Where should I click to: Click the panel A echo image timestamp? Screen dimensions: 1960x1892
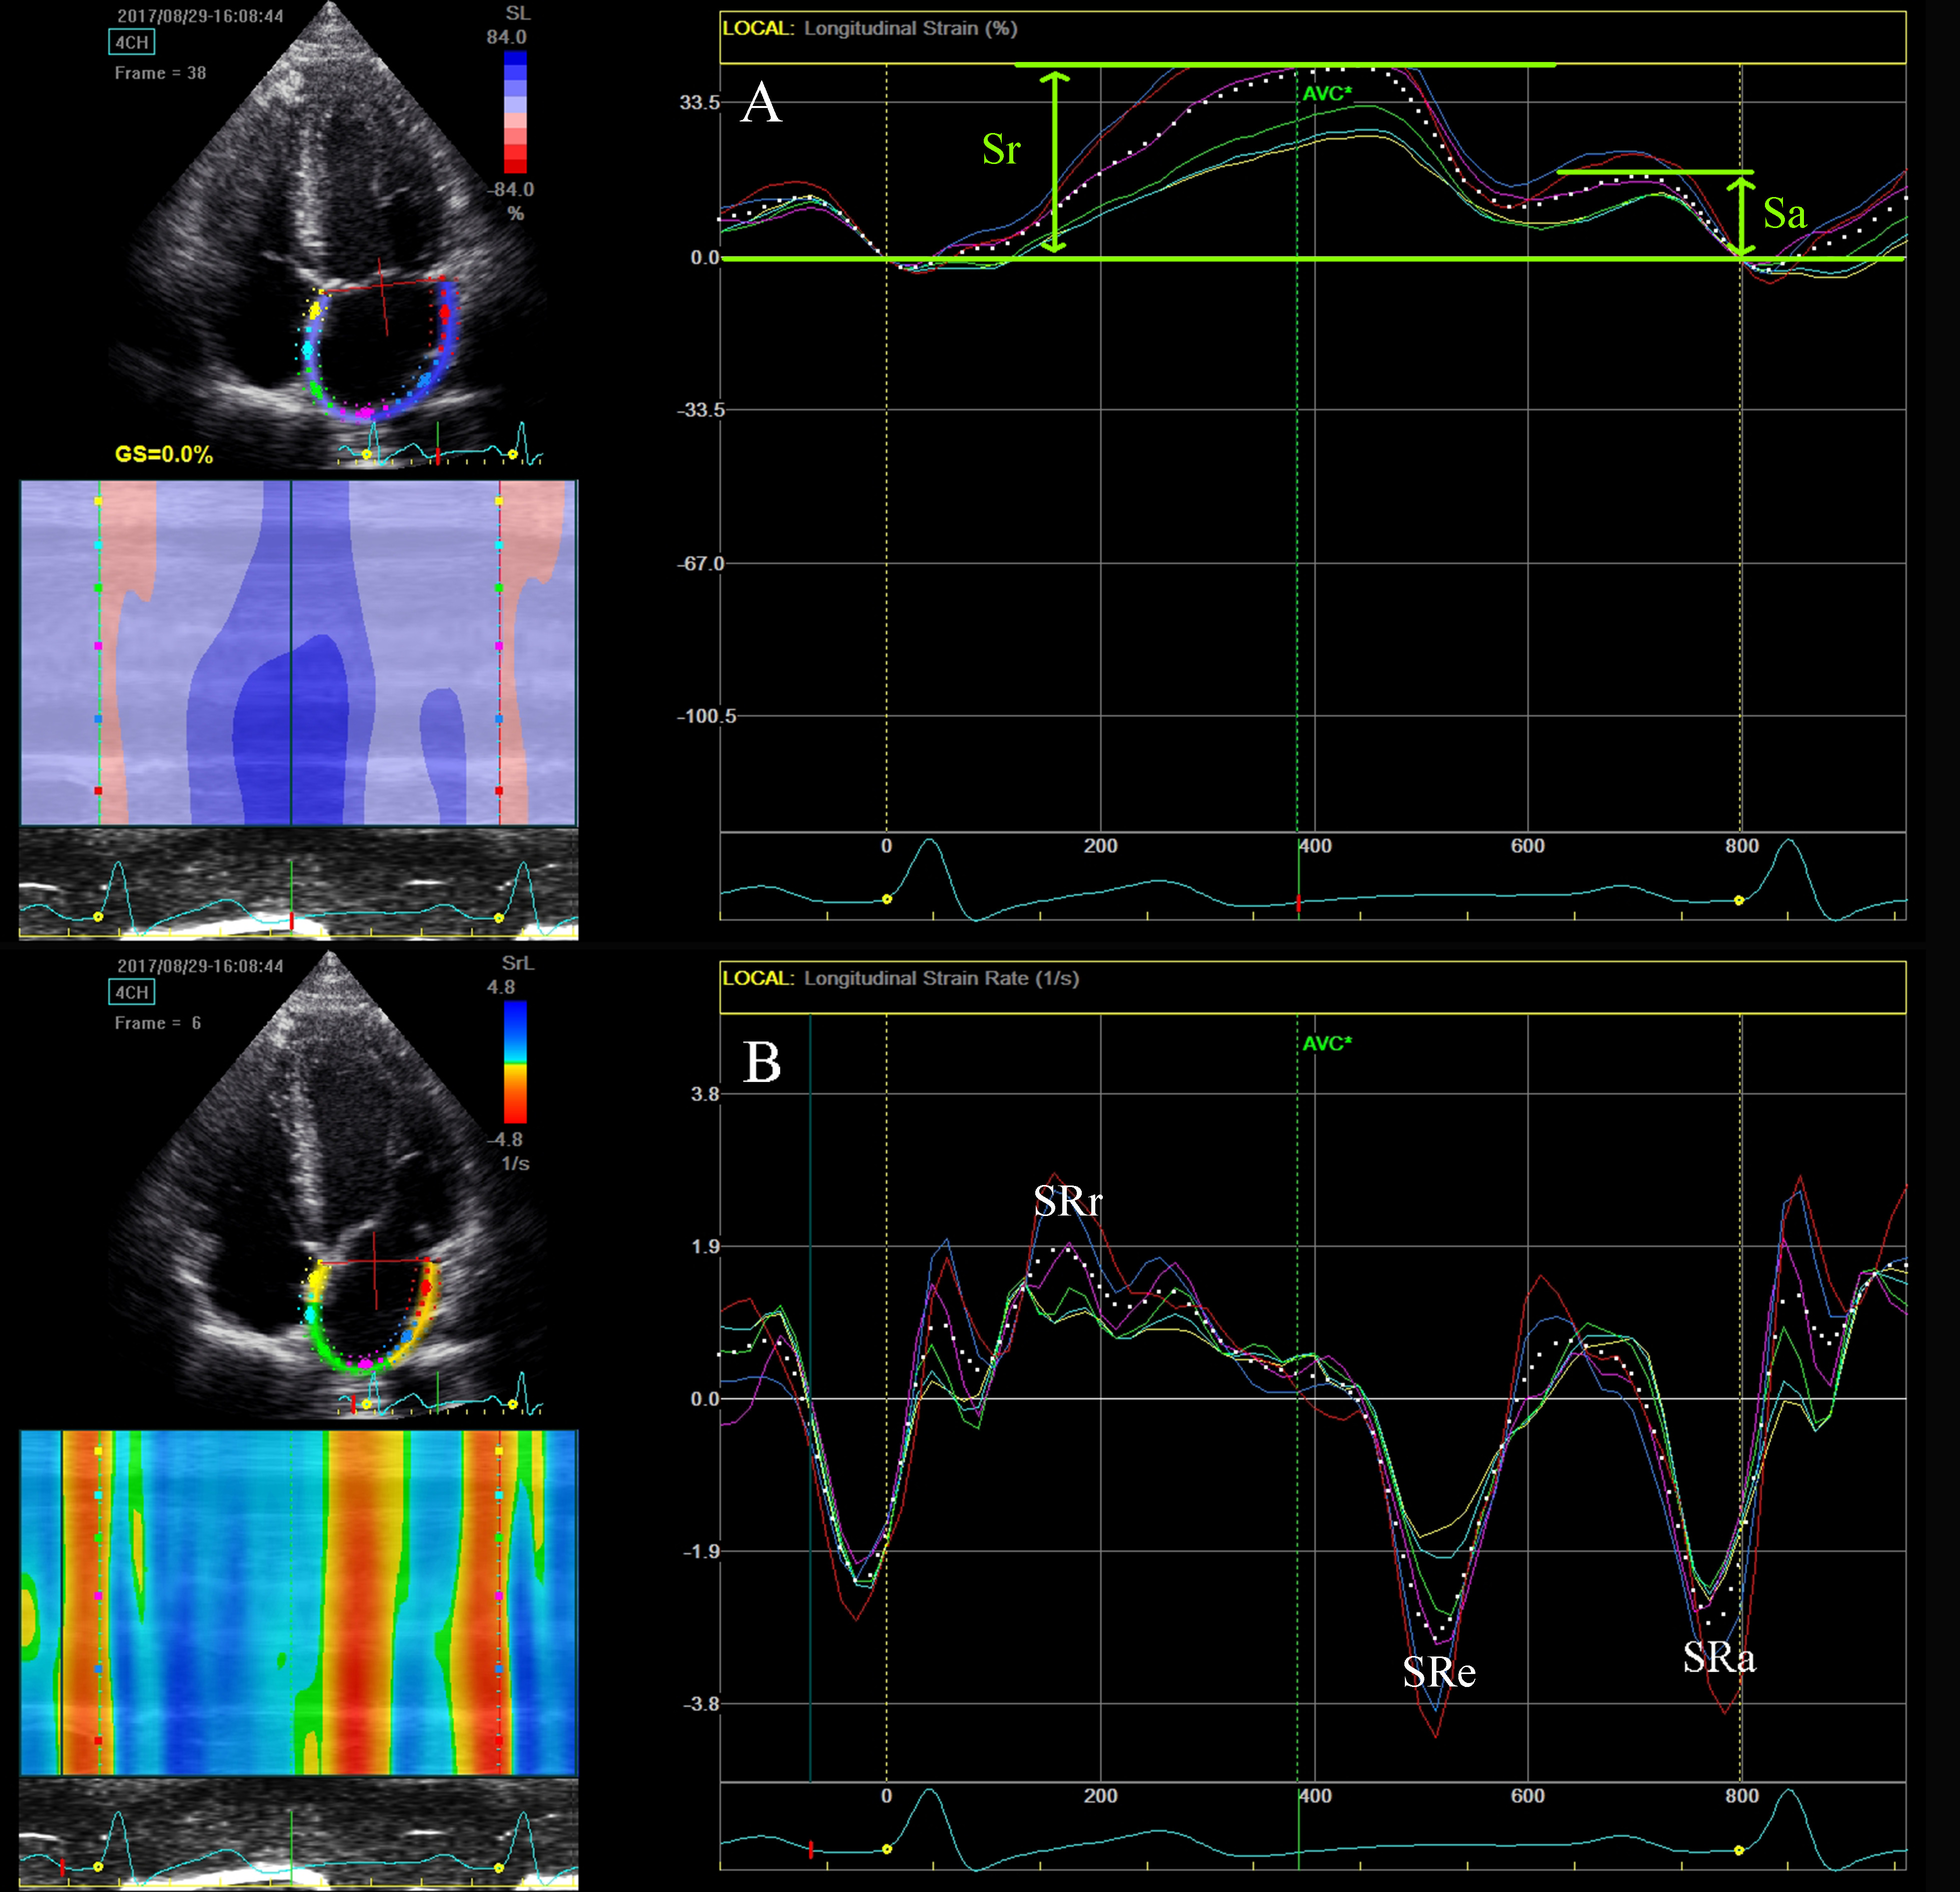coord(200,16)
